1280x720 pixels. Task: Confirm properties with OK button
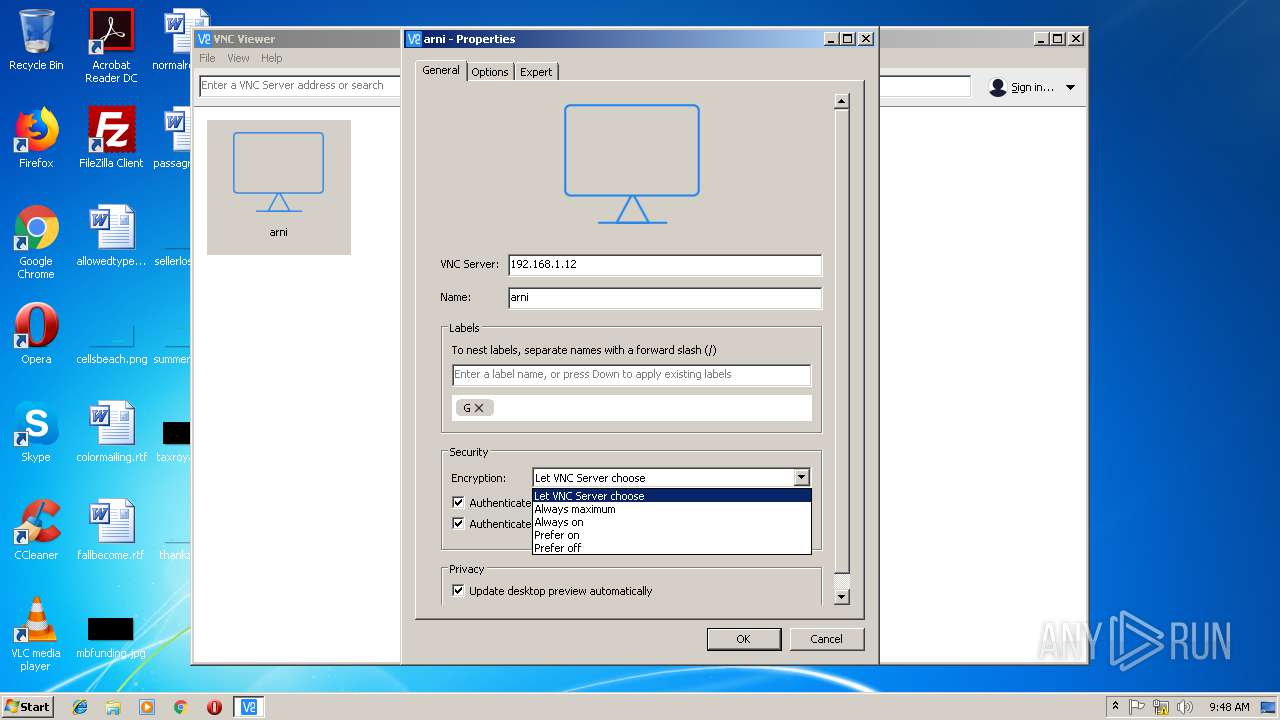tap(743, 639)
